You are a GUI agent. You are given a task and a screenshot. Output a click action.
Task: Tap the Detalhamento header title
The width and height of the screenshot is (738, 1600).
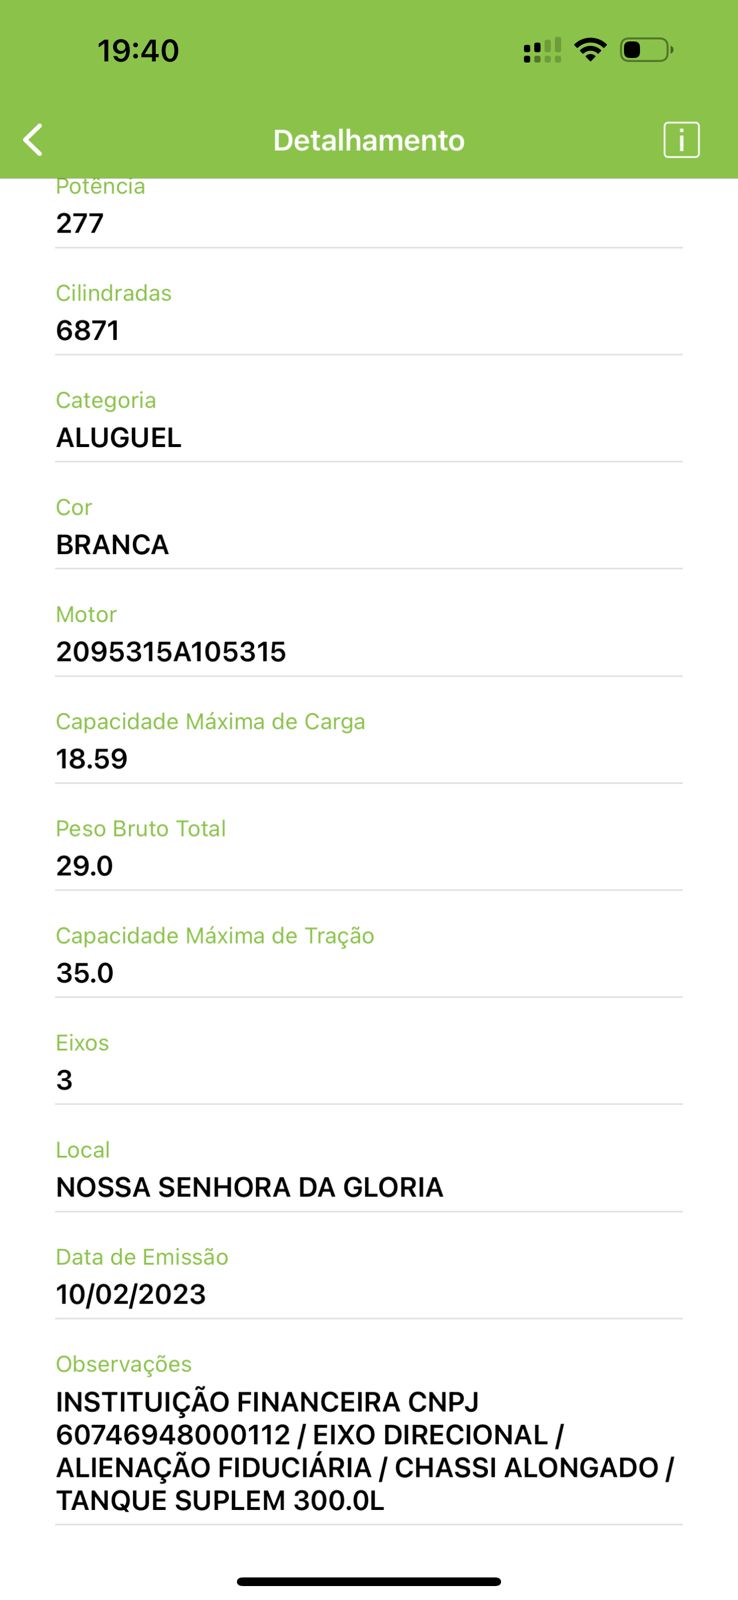pos(369,140)
